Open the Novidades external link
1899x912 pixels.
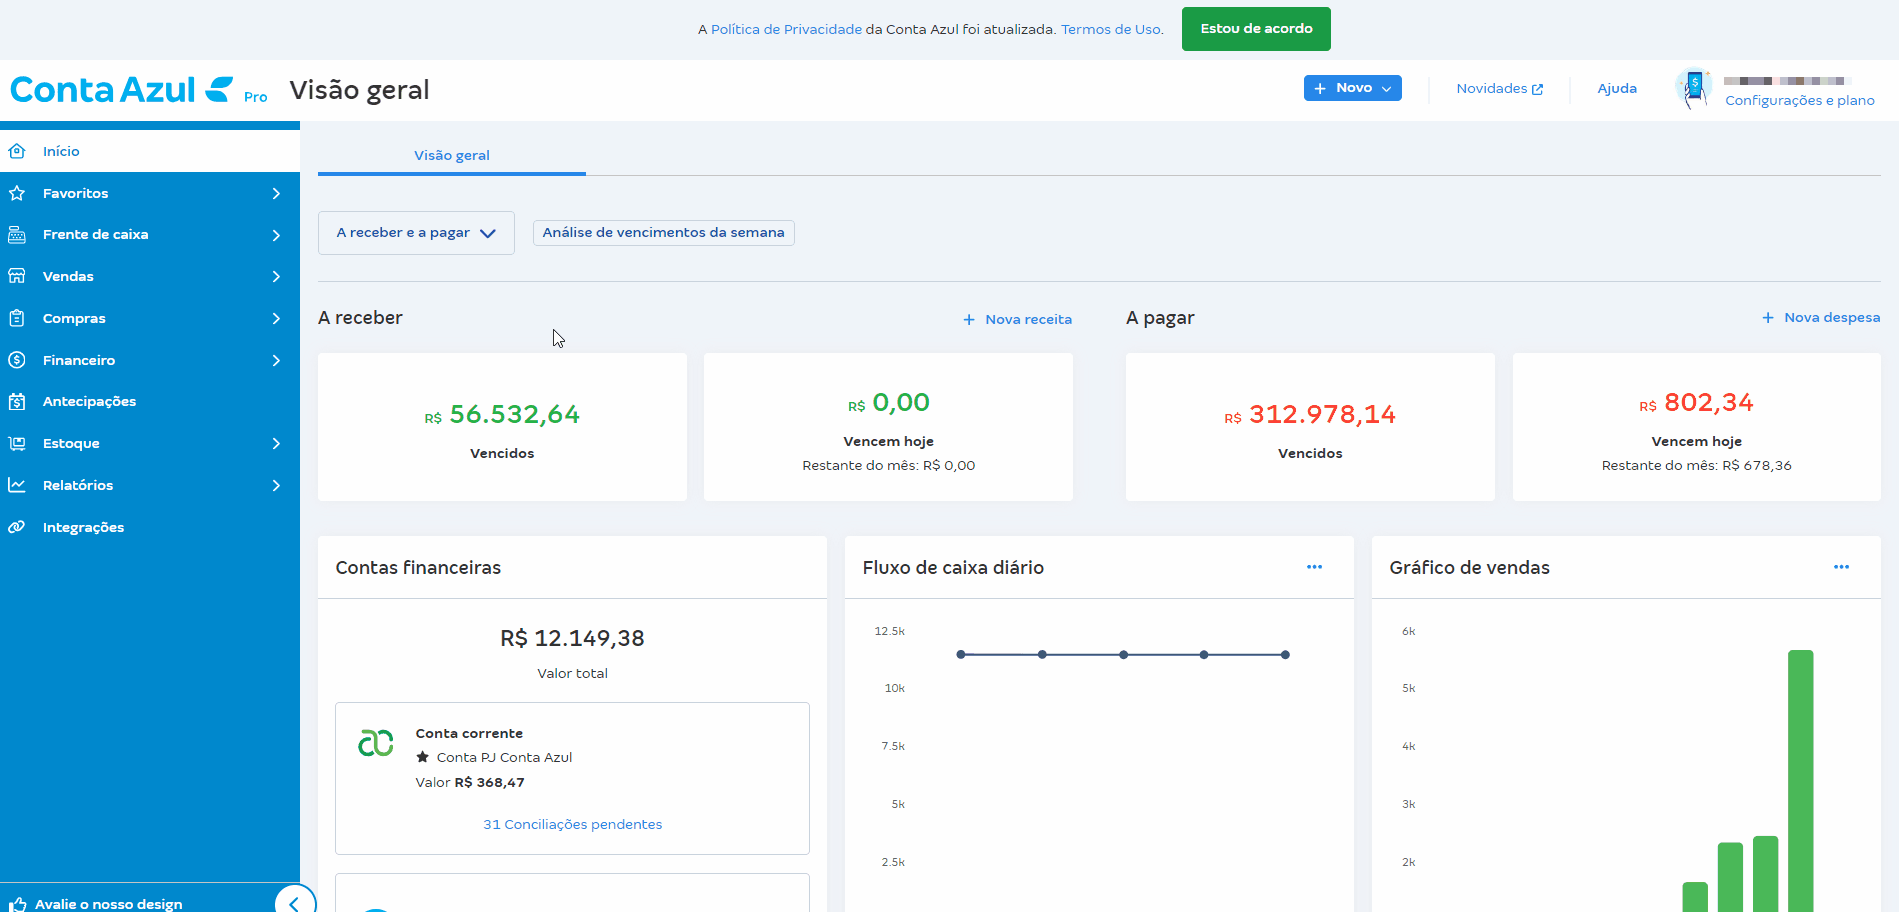(1499, 89)
